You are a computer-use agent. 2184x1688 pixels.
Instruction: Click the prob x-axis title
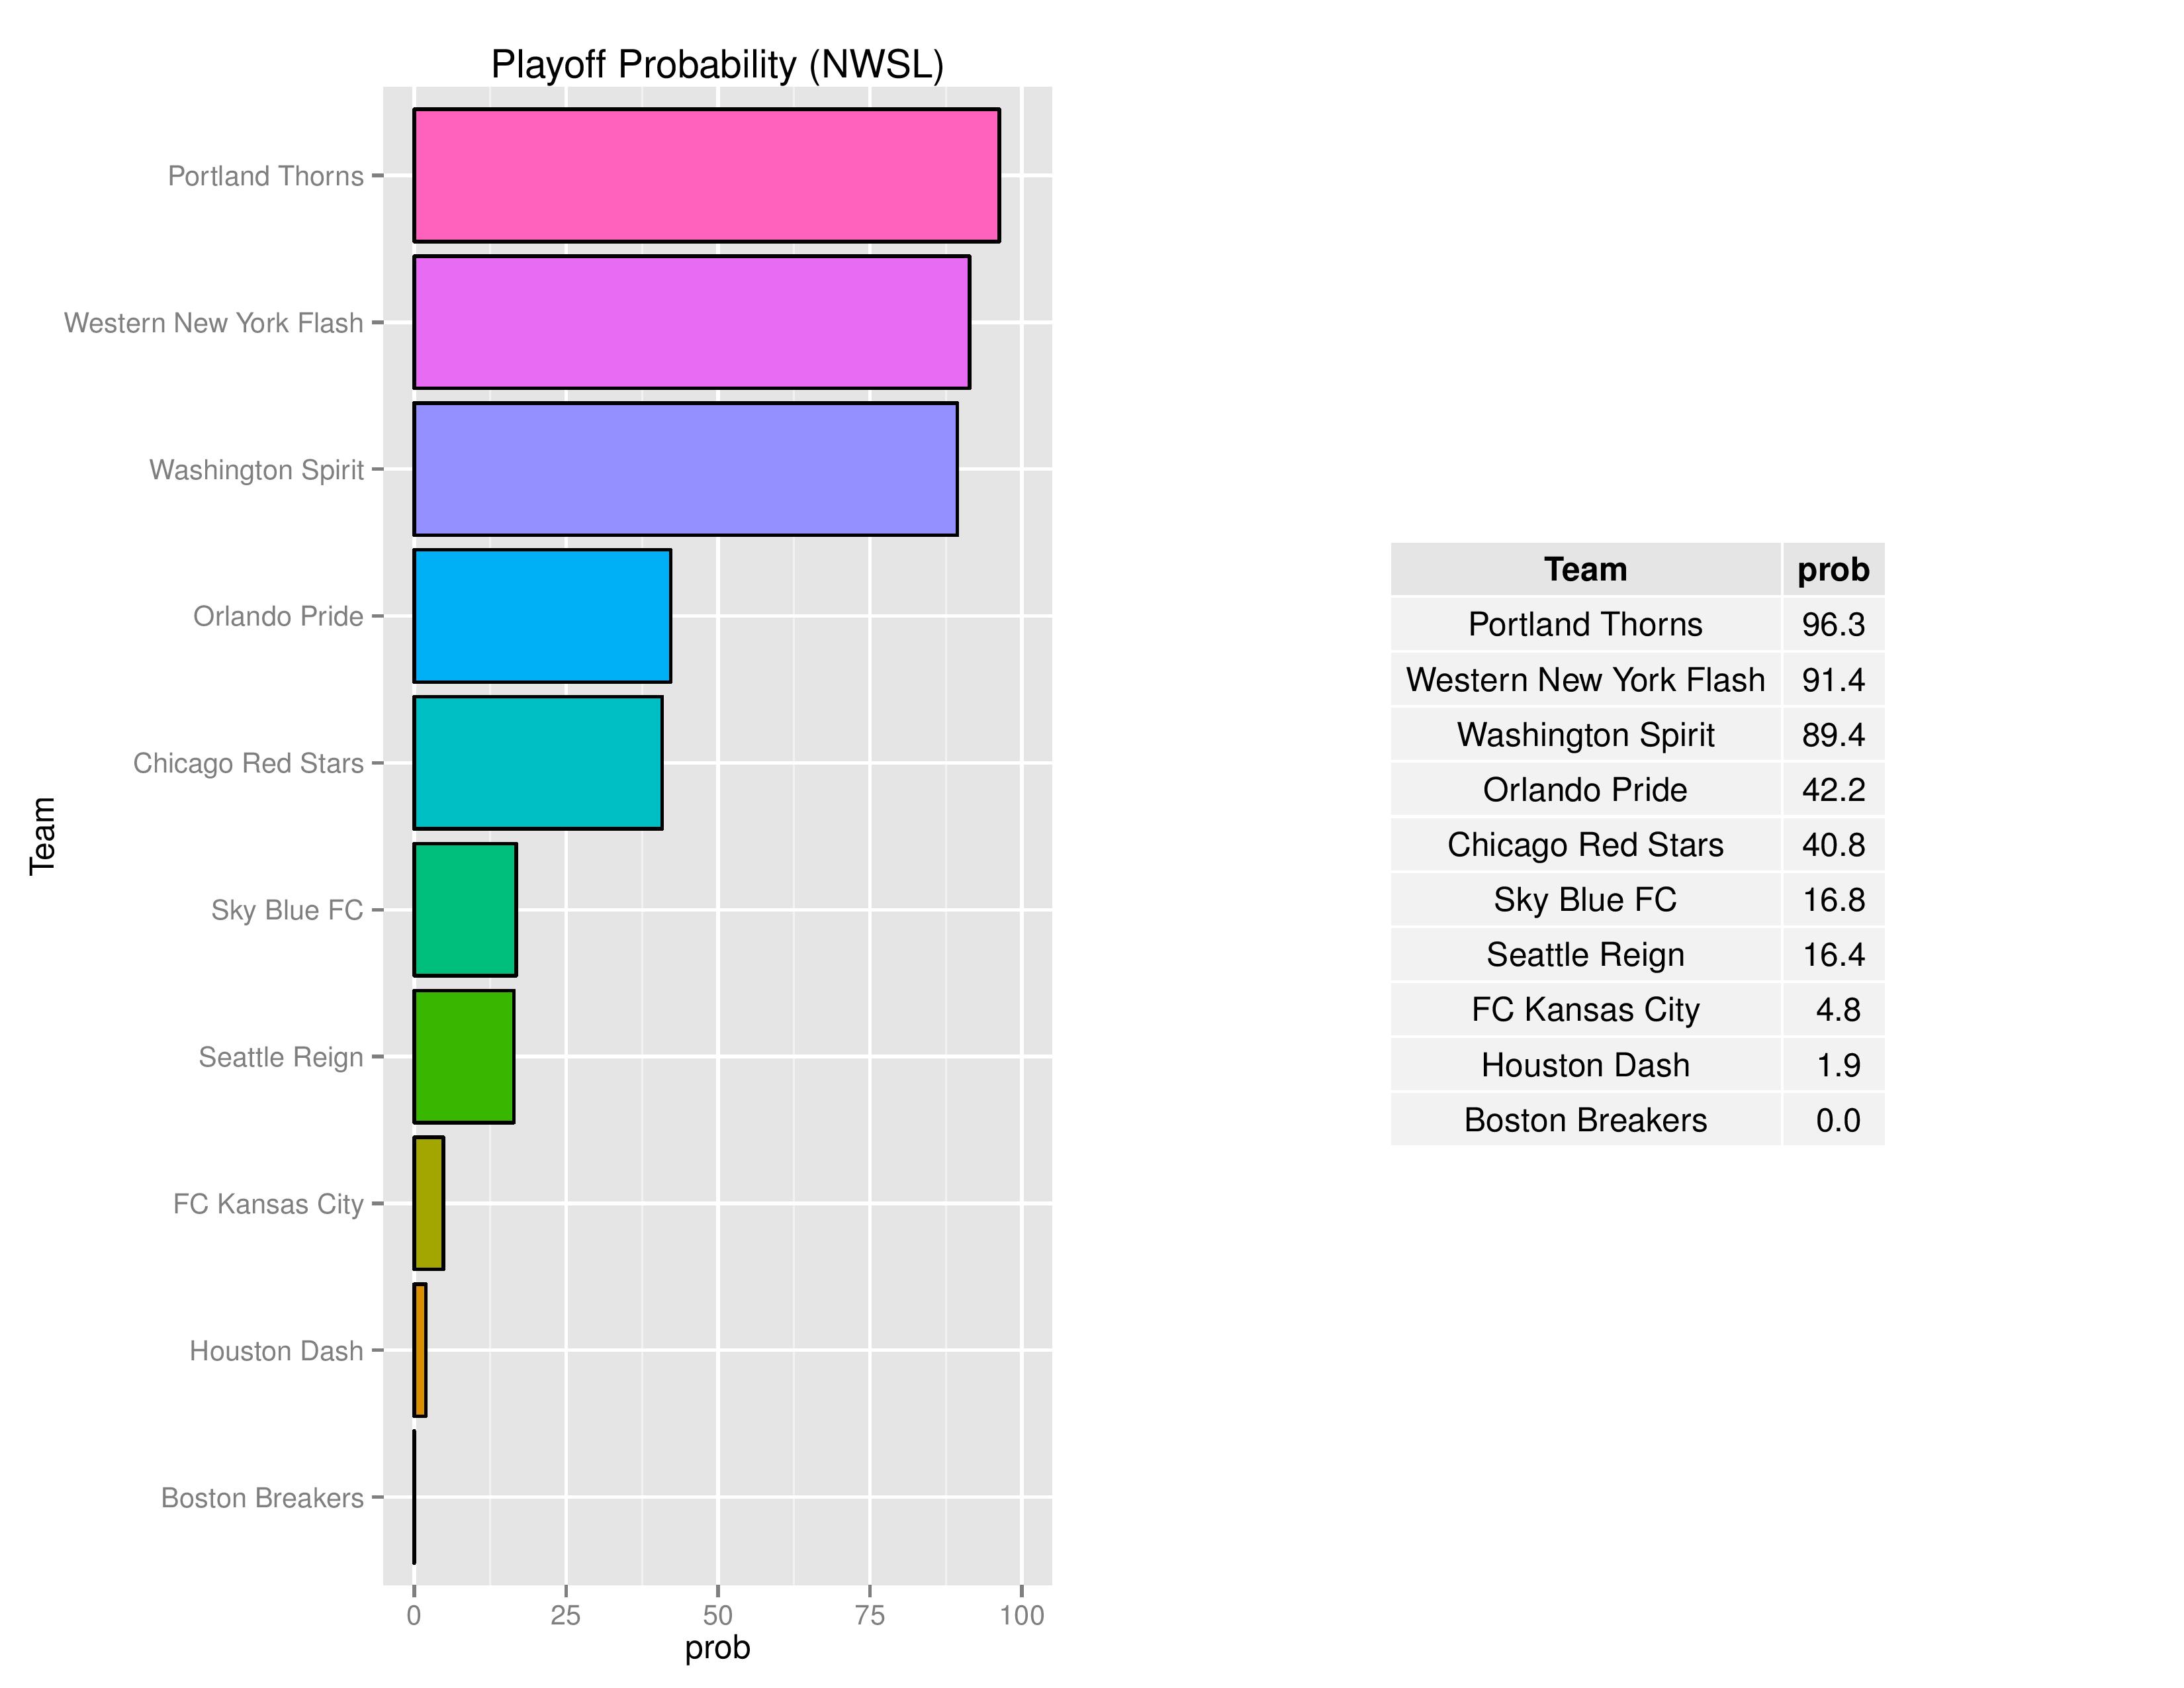717,1648
